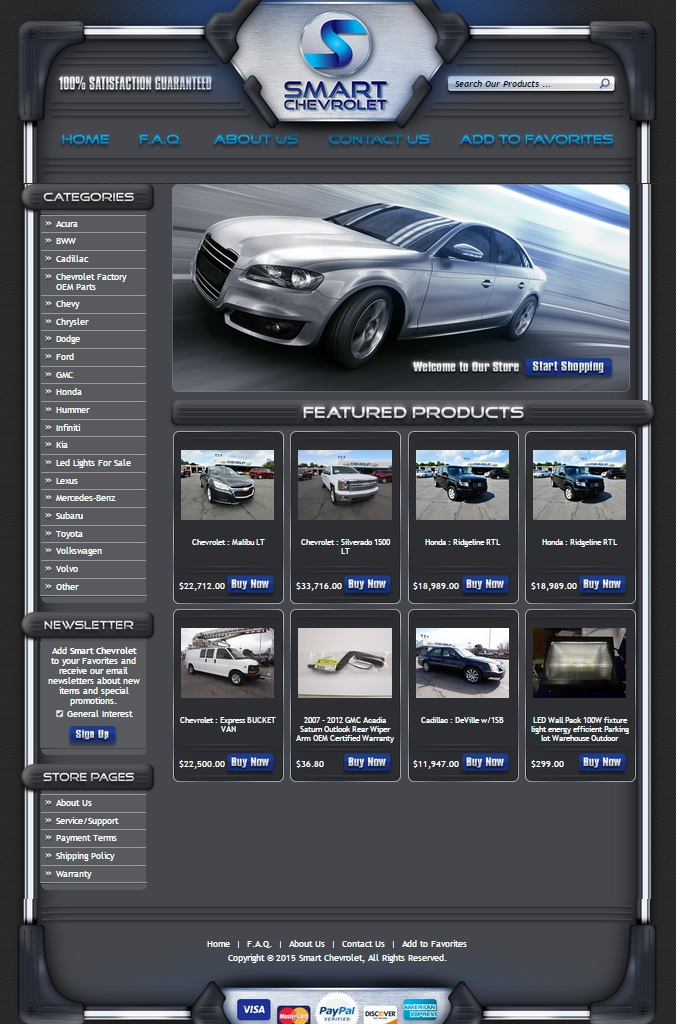676x1024 pixels.
Task: Click the Silverado 1500 LT thumbnail
Action: (x=345, y=485)
